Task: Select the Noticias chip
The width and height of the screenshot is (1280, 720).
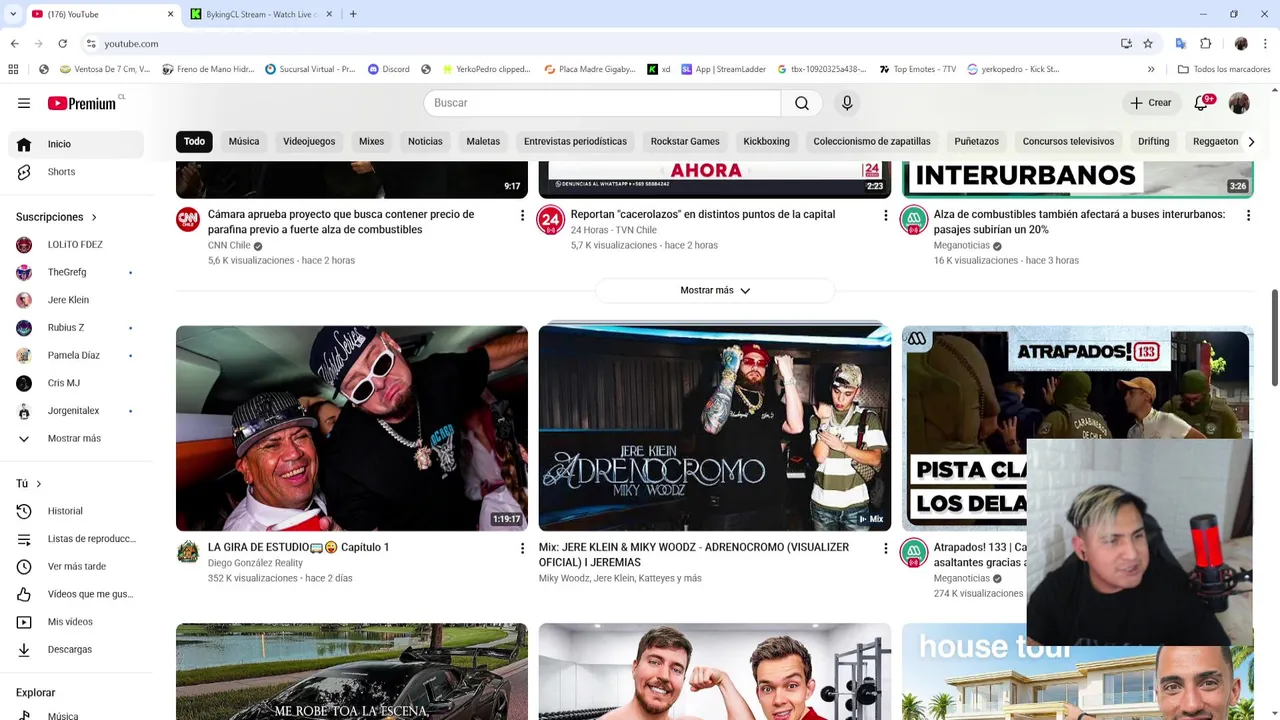Action: tap(425, 141)
